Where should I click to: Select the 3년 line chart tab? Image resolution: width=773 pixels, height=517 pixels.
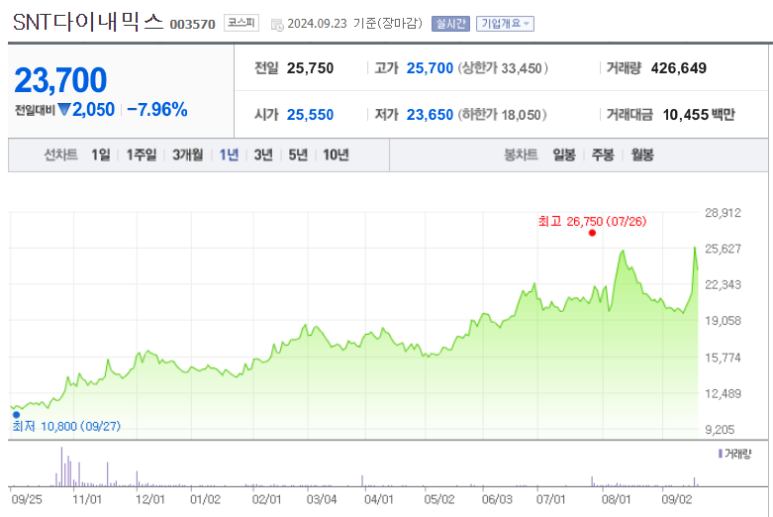(263, 155)
